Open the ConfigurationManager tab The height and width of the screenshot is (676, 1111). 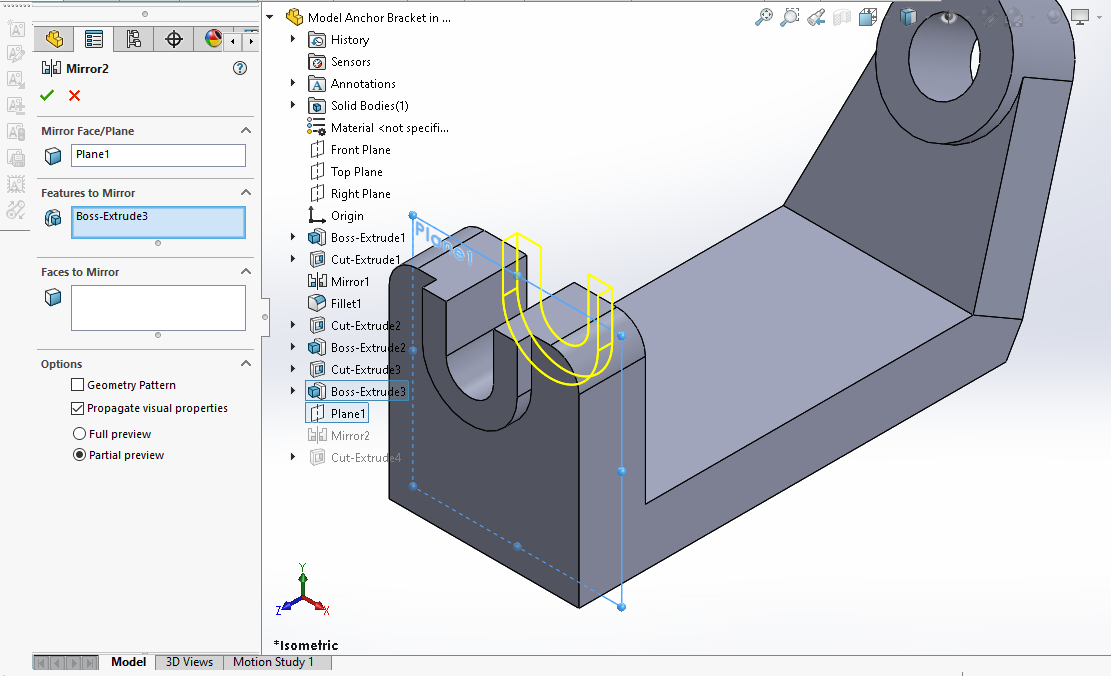click(134, 39)
